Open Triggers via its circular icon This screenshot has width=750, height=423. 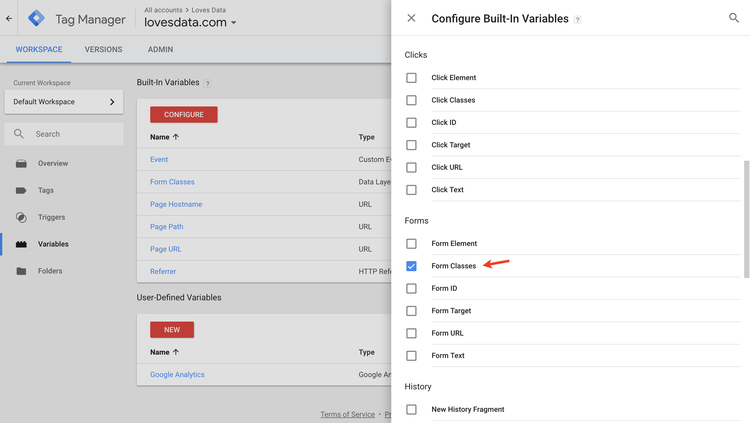coord(21,217)
